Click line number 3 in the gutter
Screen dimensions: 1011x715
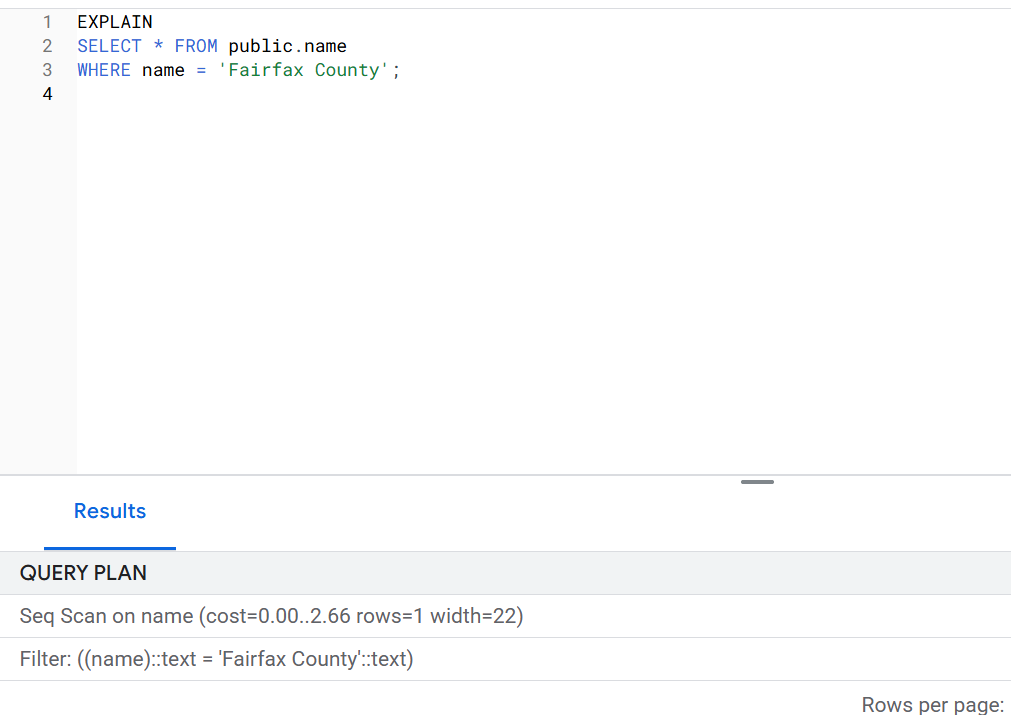pos(47,70)
